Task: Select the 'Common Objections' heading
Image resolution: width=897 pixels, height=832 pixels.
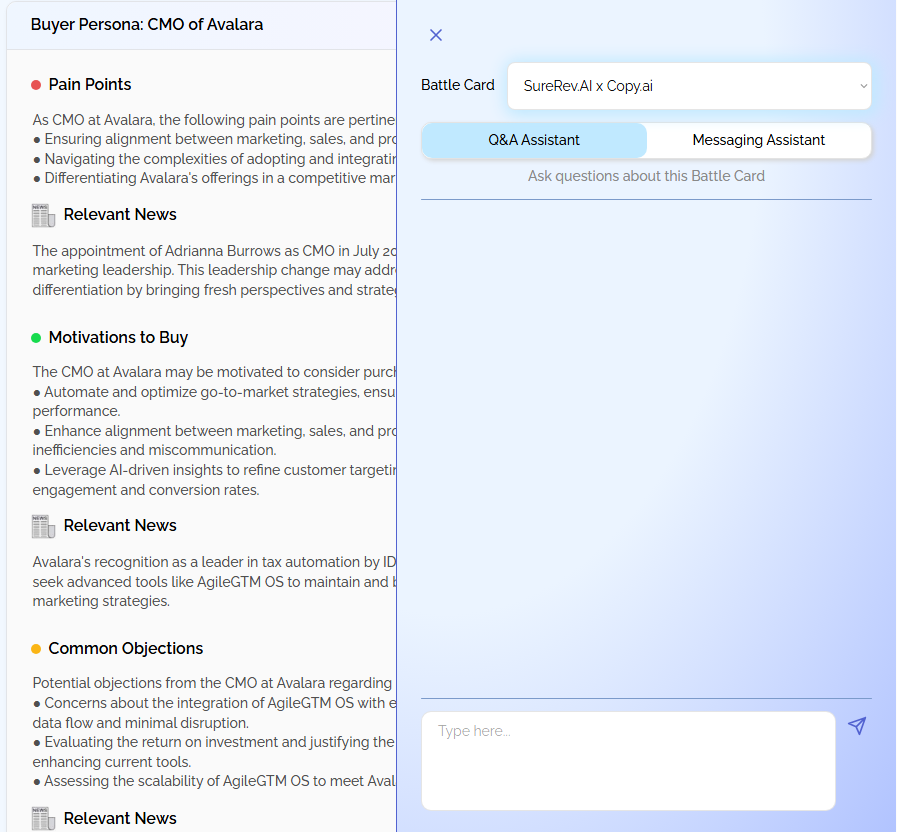Action: (126, 648)
